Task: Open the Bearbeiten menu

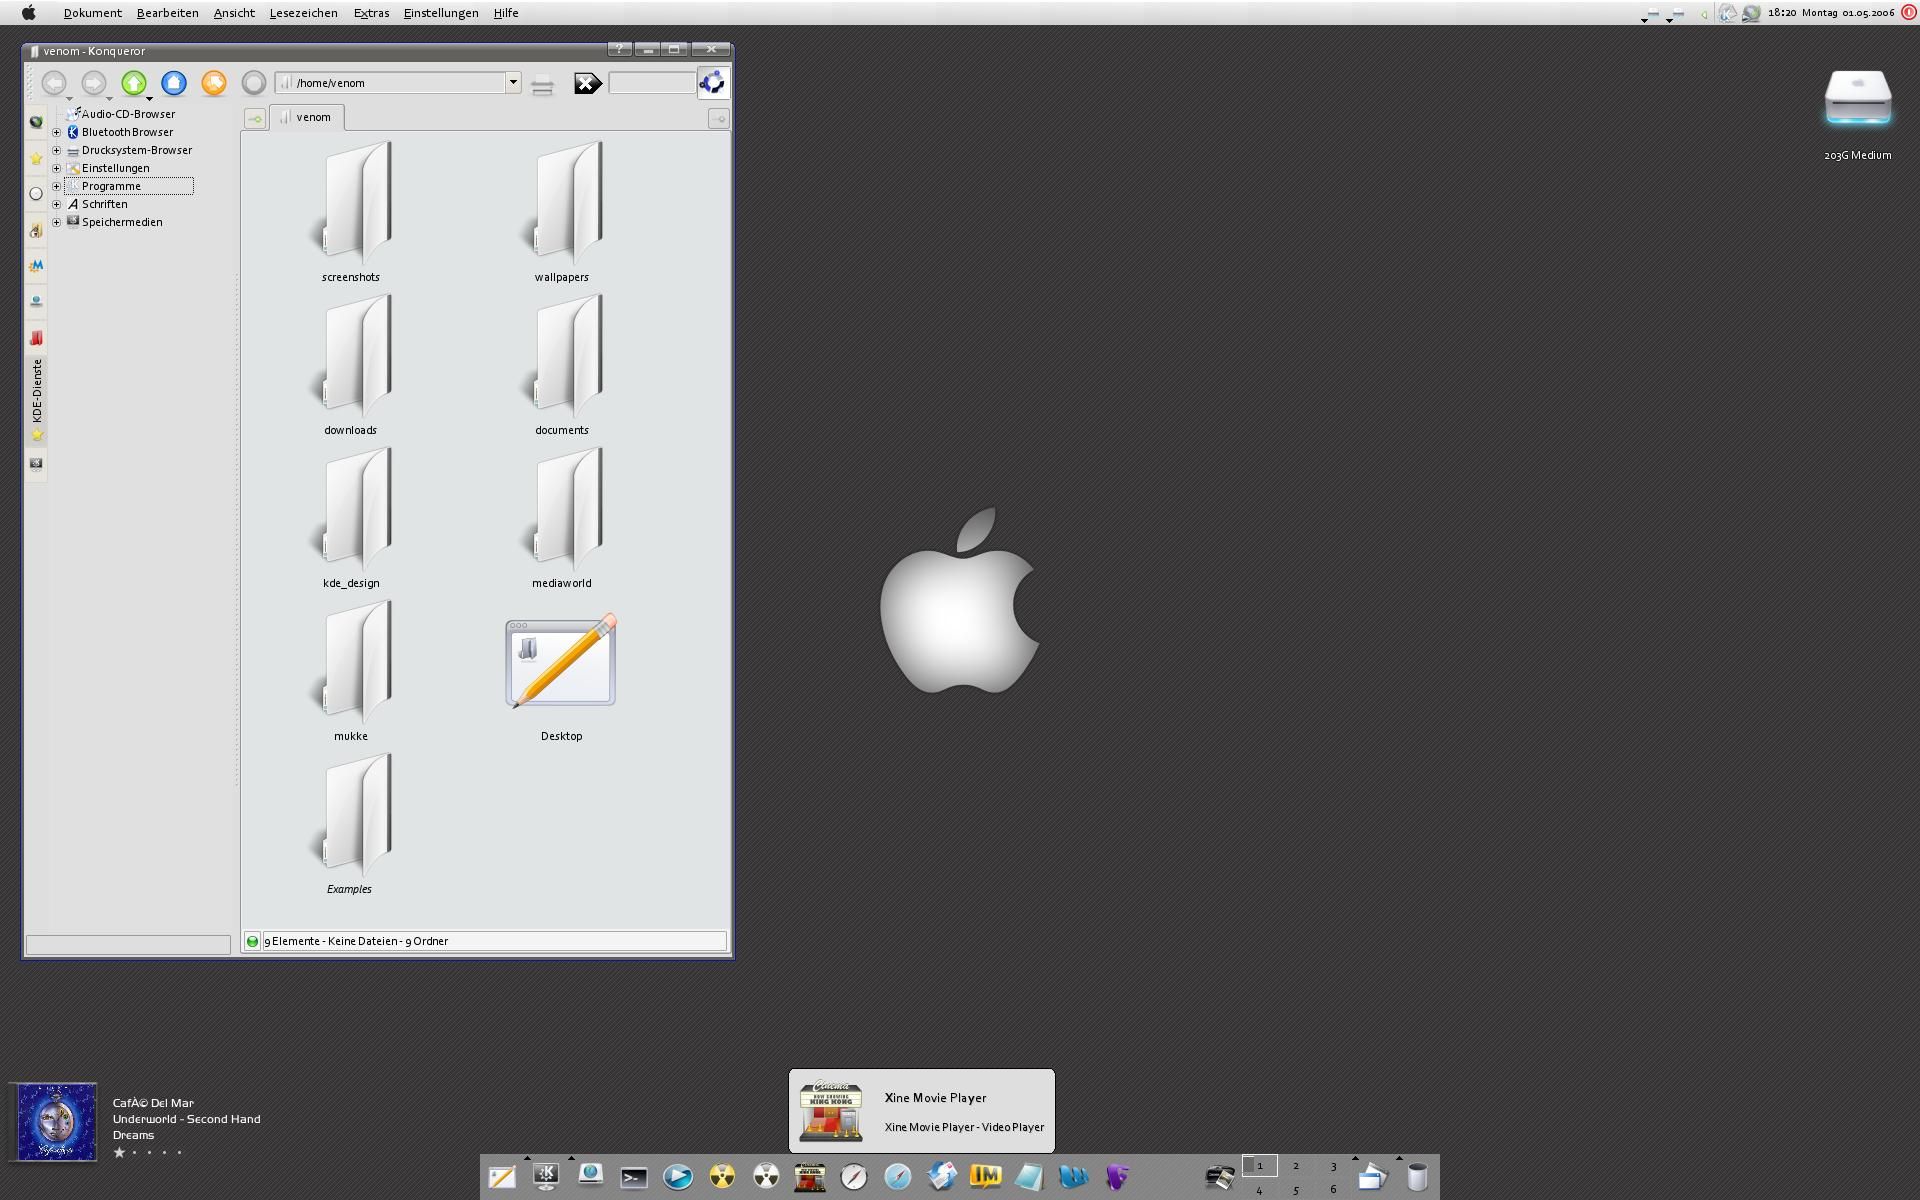Action: click(x=167, y=13)
